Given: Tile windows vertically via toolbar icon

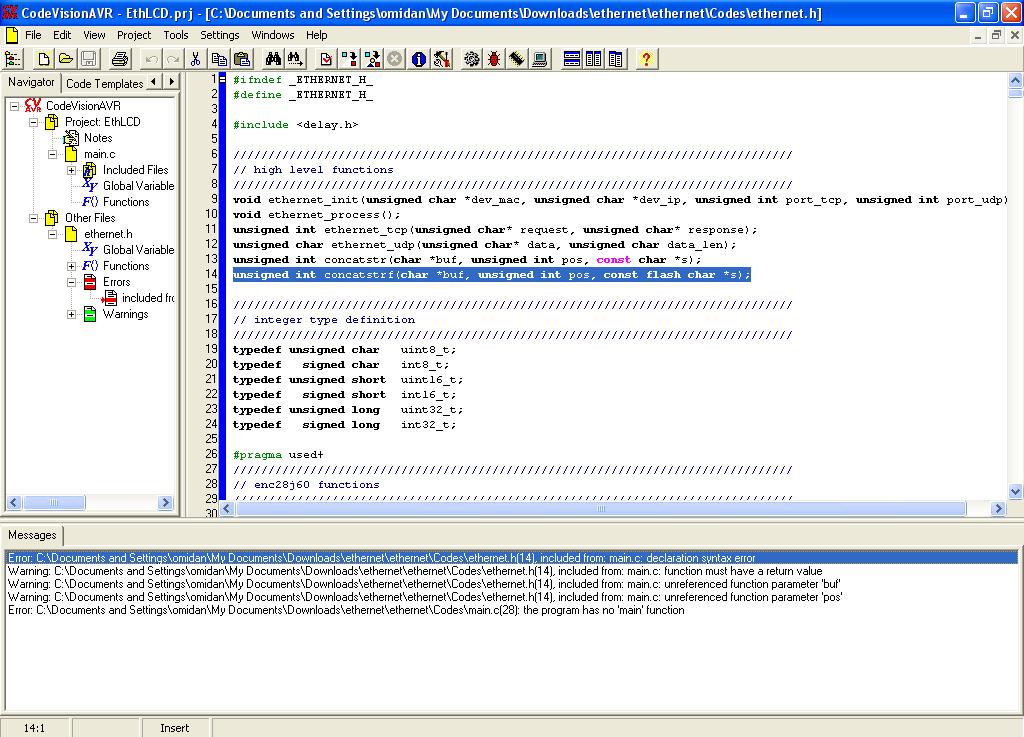Looking at the screenshot, I should [x=594, y=59].
